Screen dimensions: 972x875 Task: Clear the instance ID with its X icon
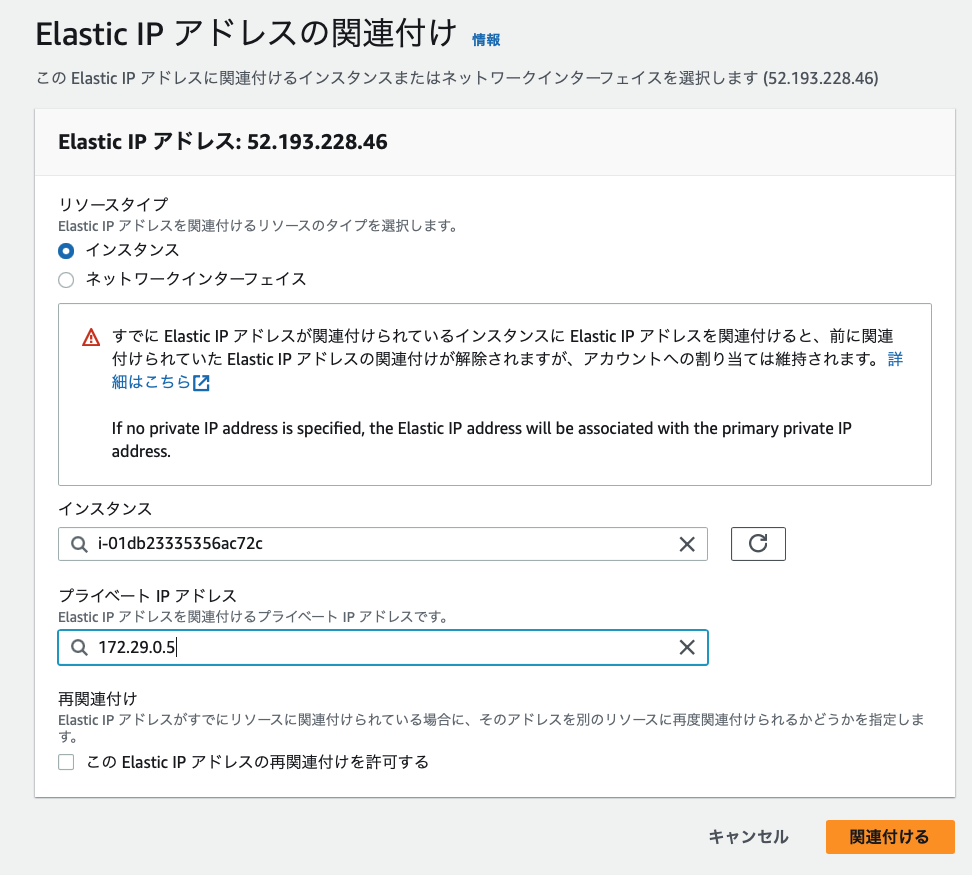[x=687, y=544]
